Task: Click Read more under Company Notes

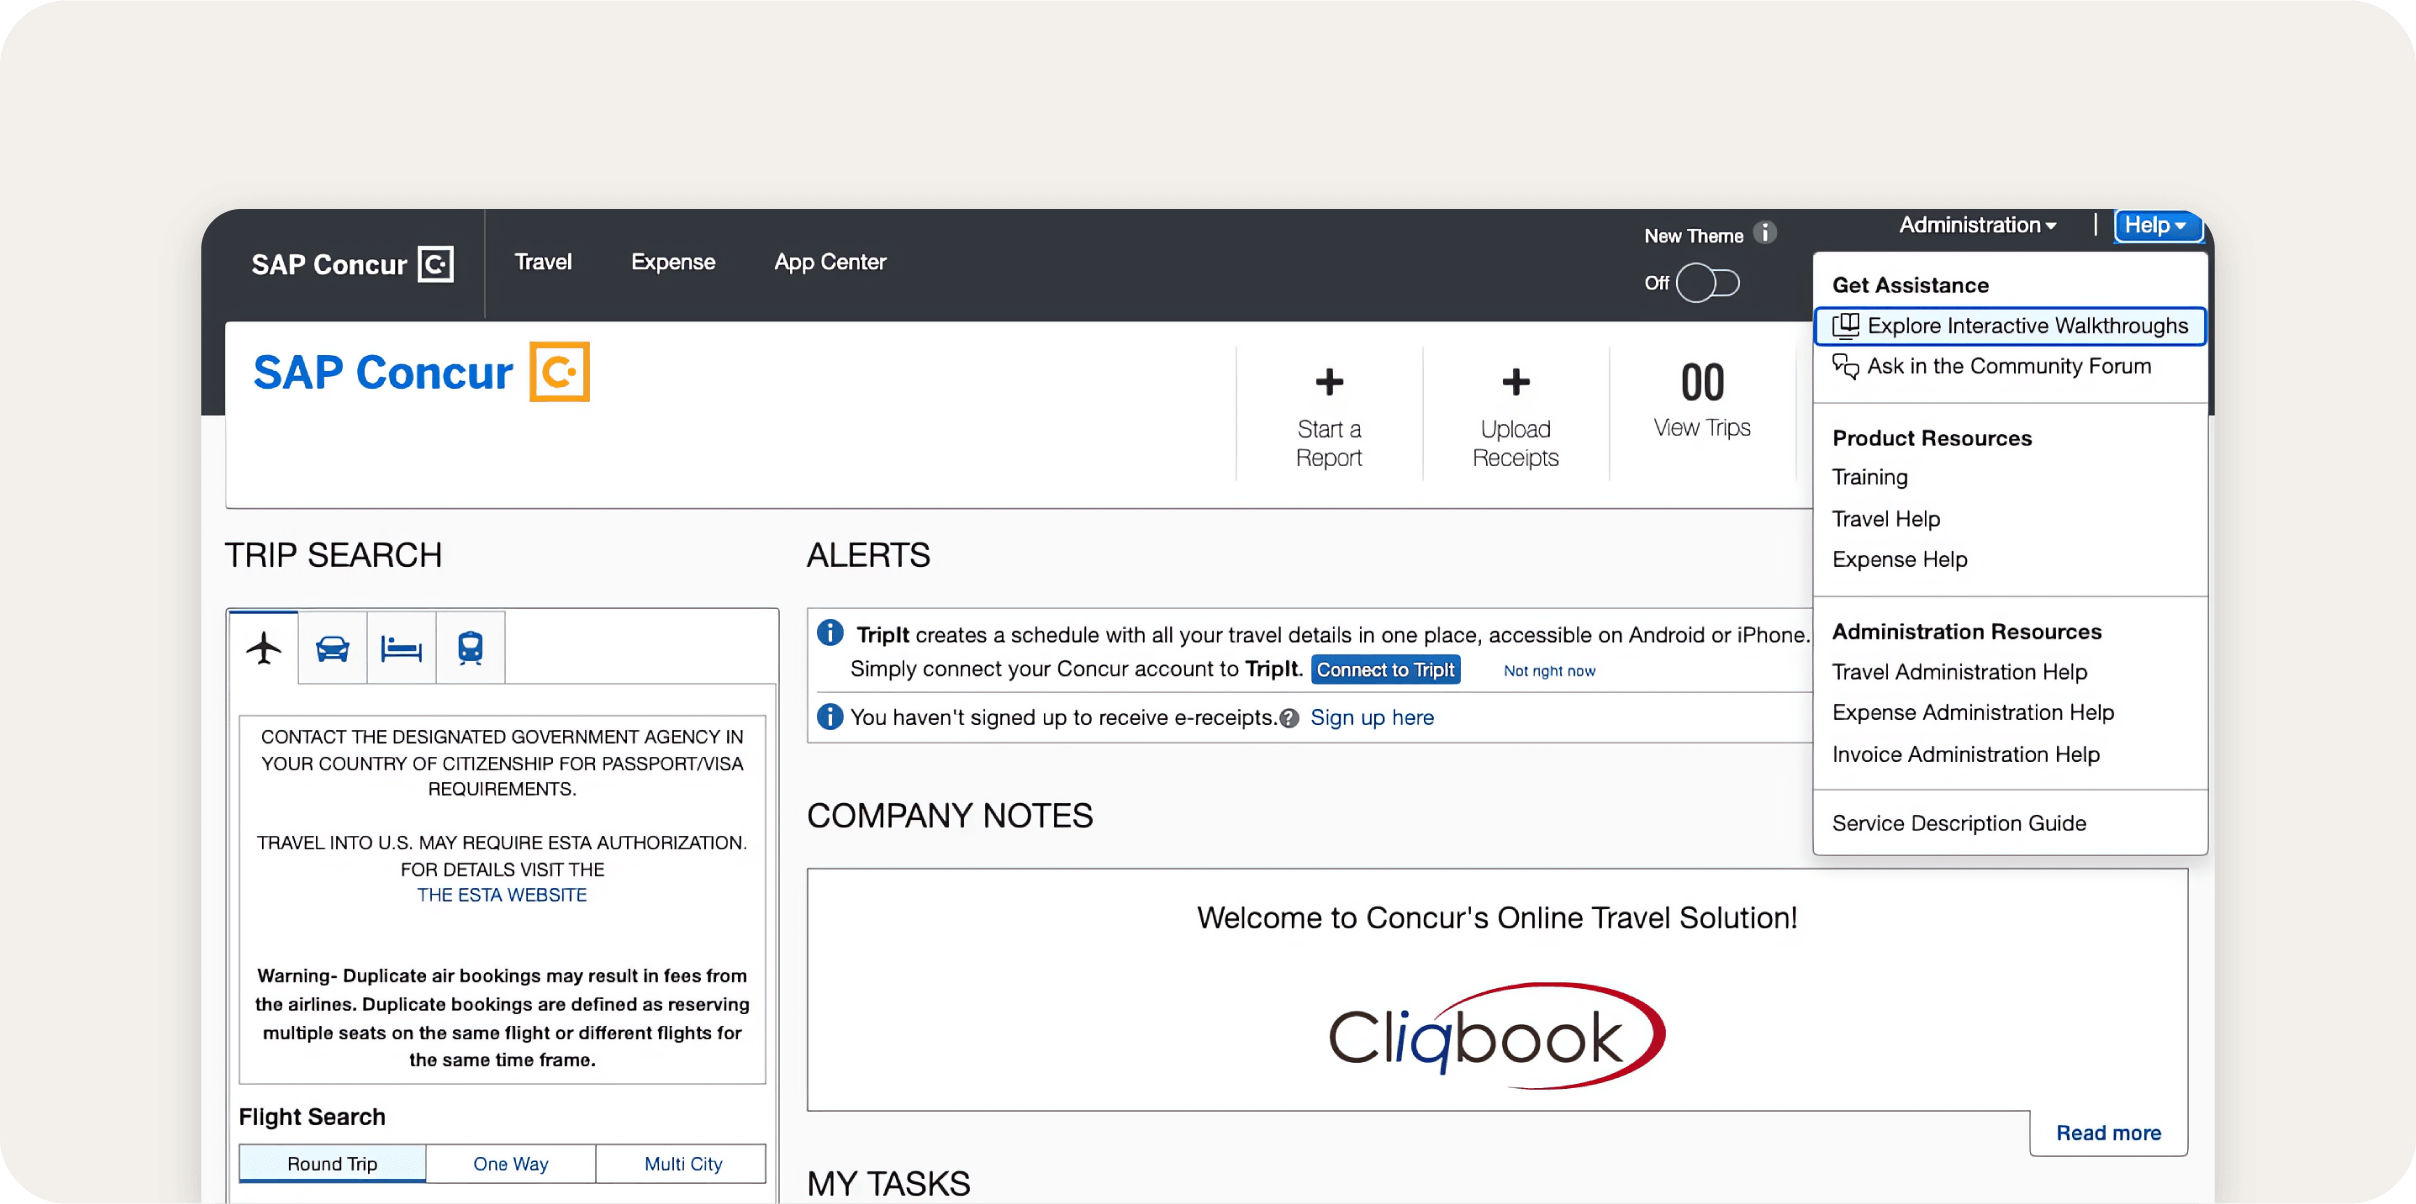Action: [2108, 1132]
